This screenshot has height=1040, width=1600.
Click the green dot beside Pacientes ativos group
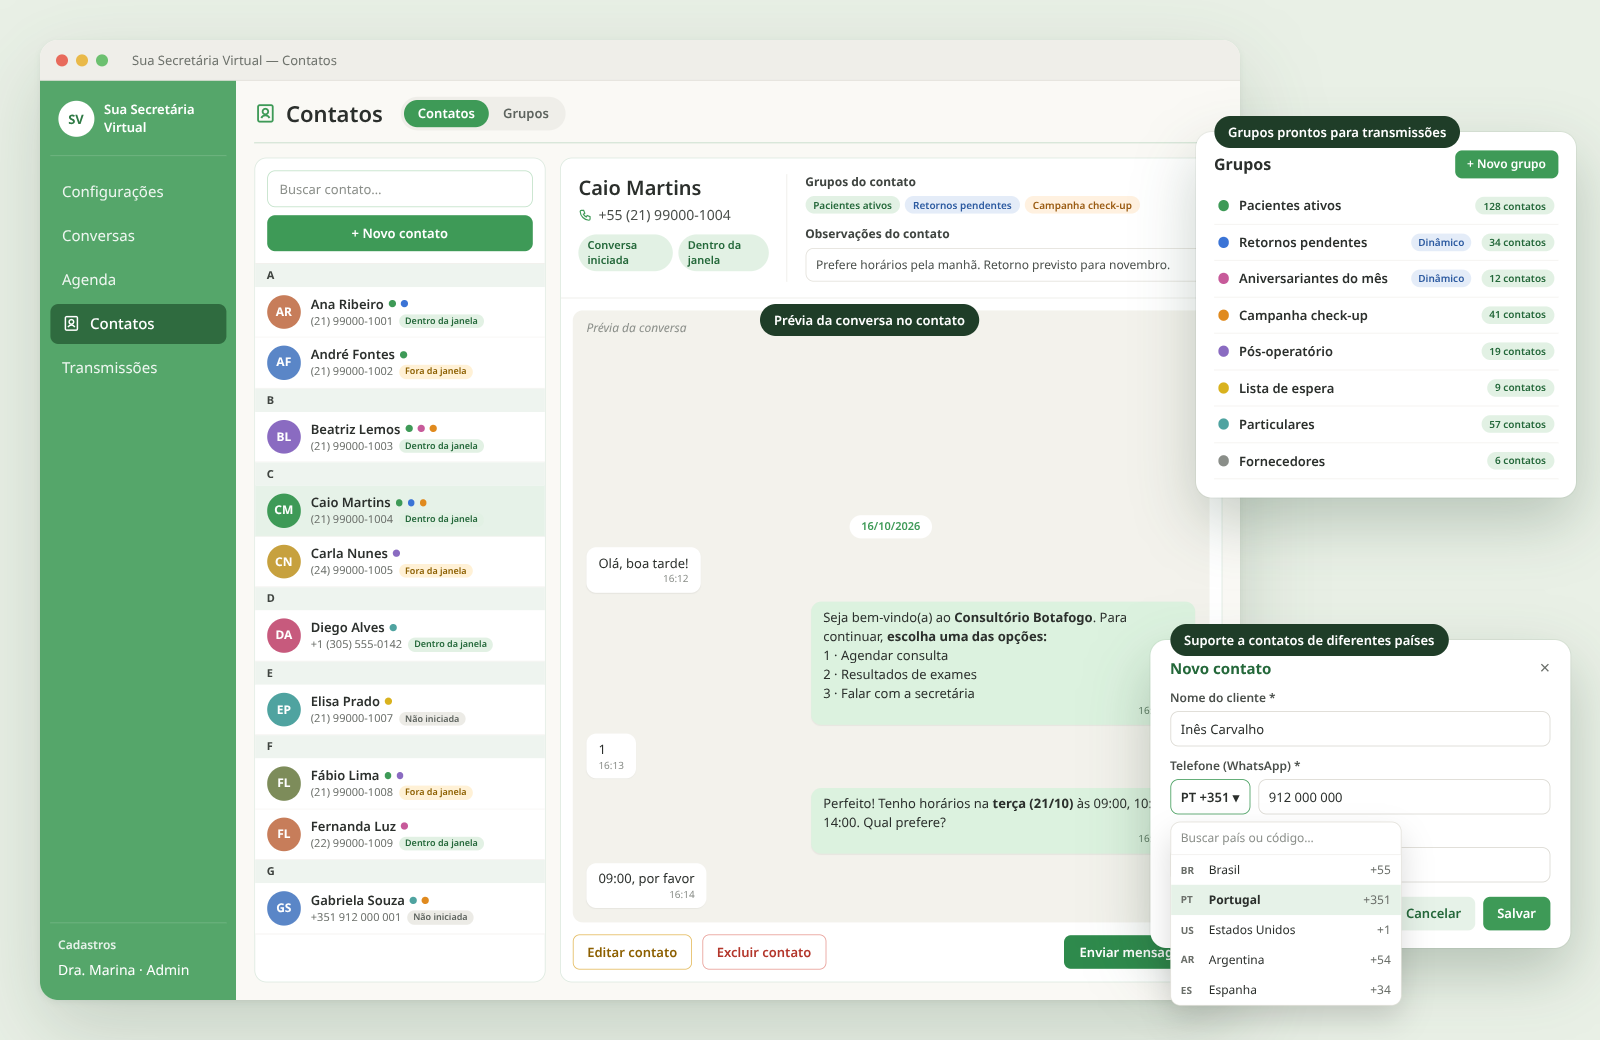tap(1223, 206)
